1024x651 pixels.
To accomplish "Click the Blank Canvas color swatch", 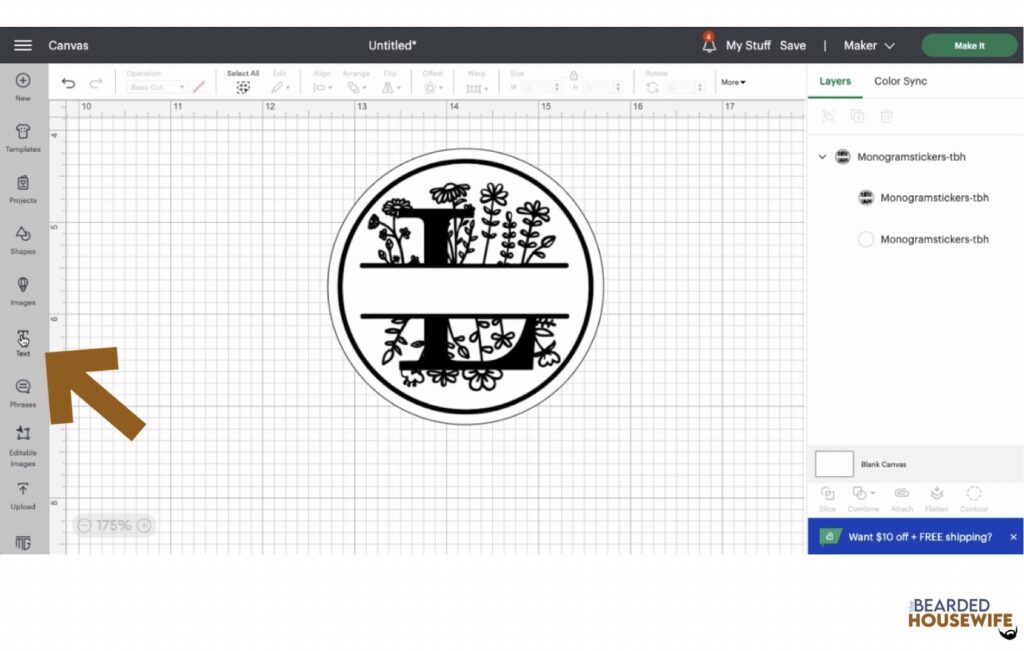I will [834, 464].
